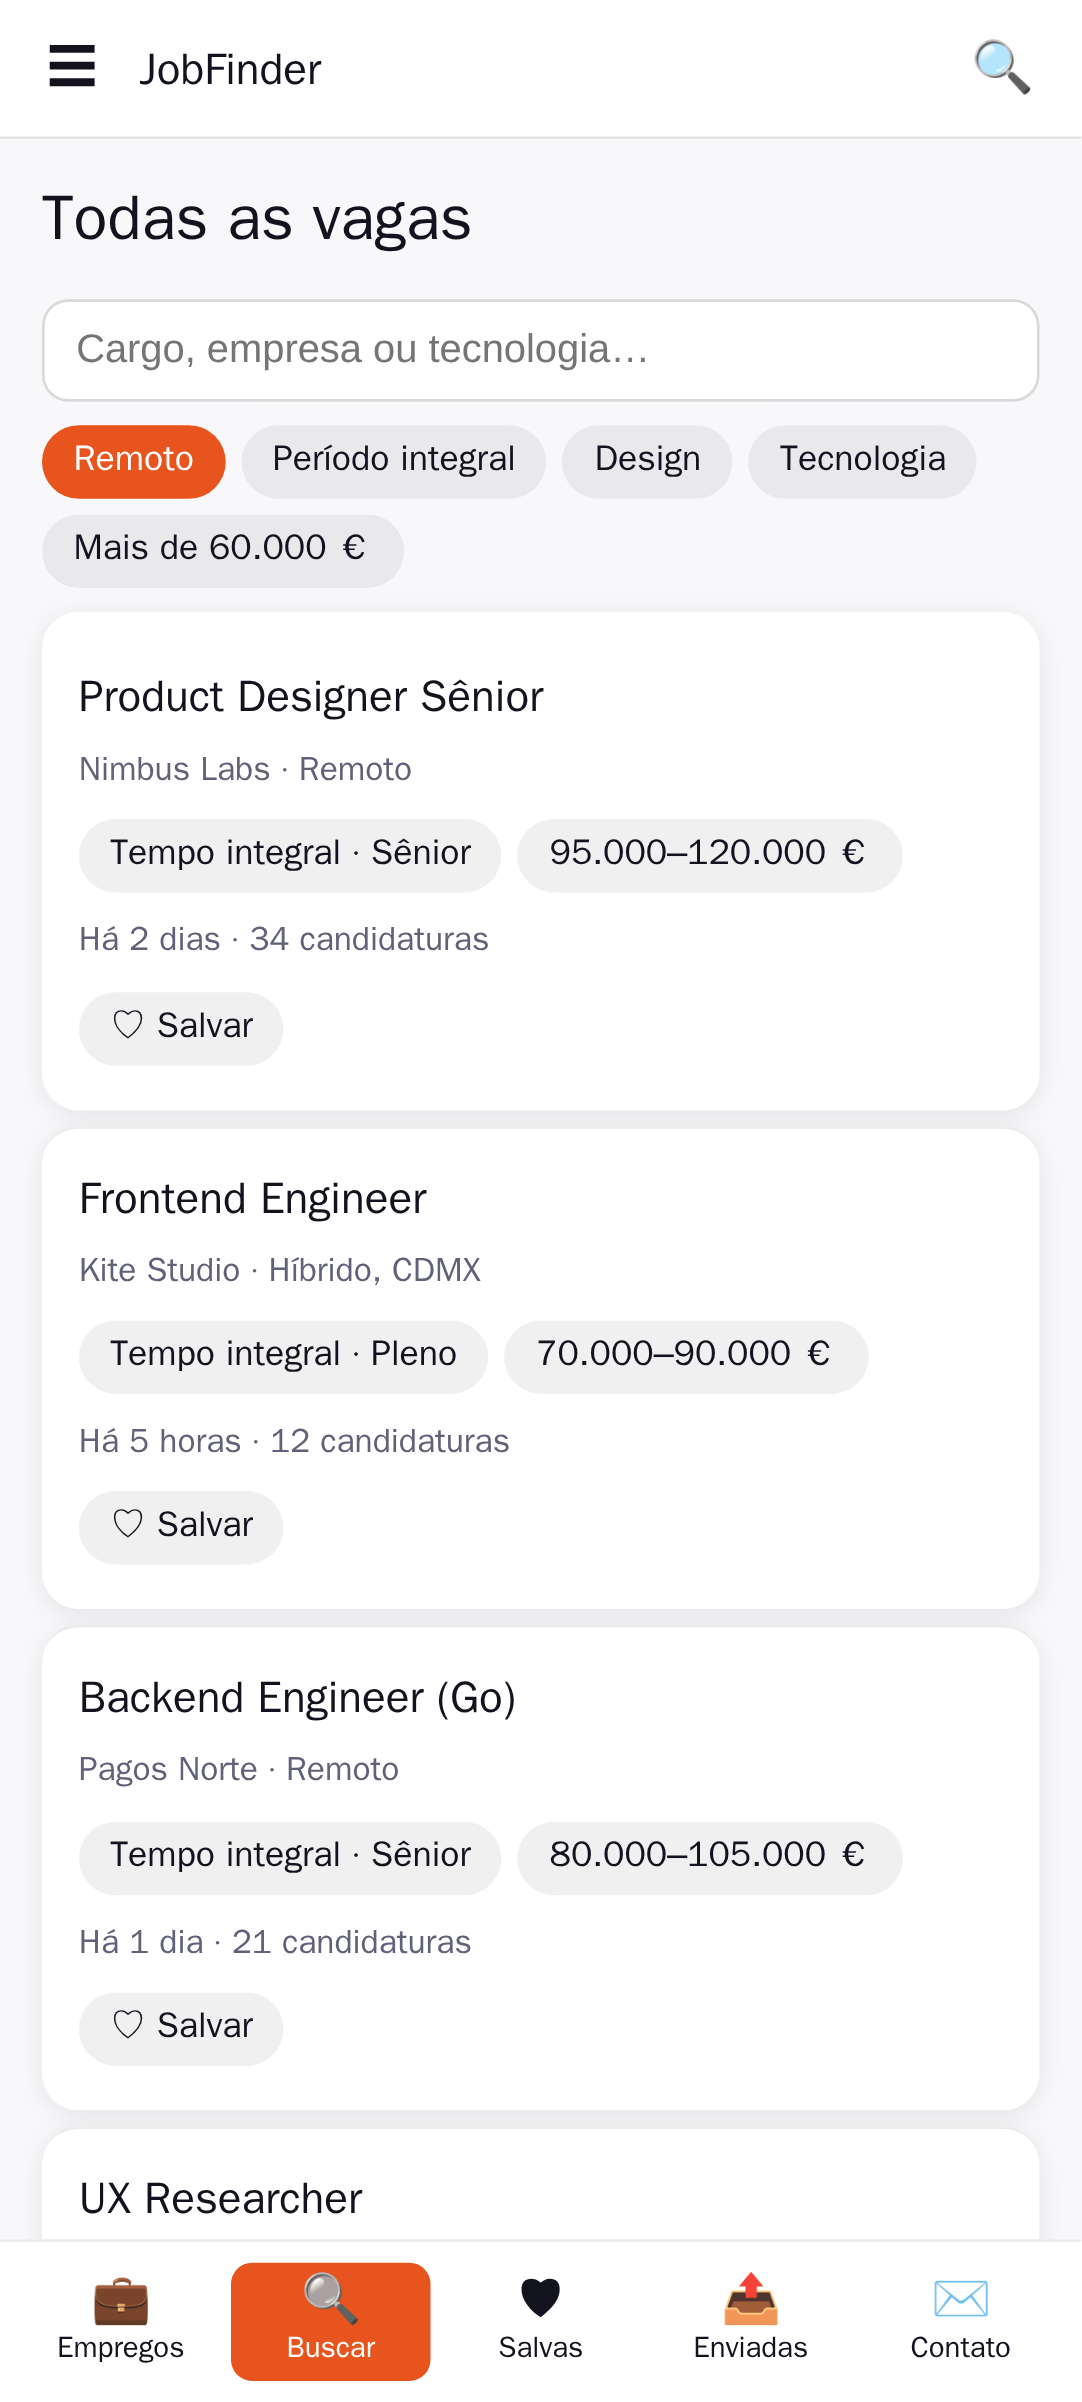Disable the Remoto filter chip

point(134,461)
